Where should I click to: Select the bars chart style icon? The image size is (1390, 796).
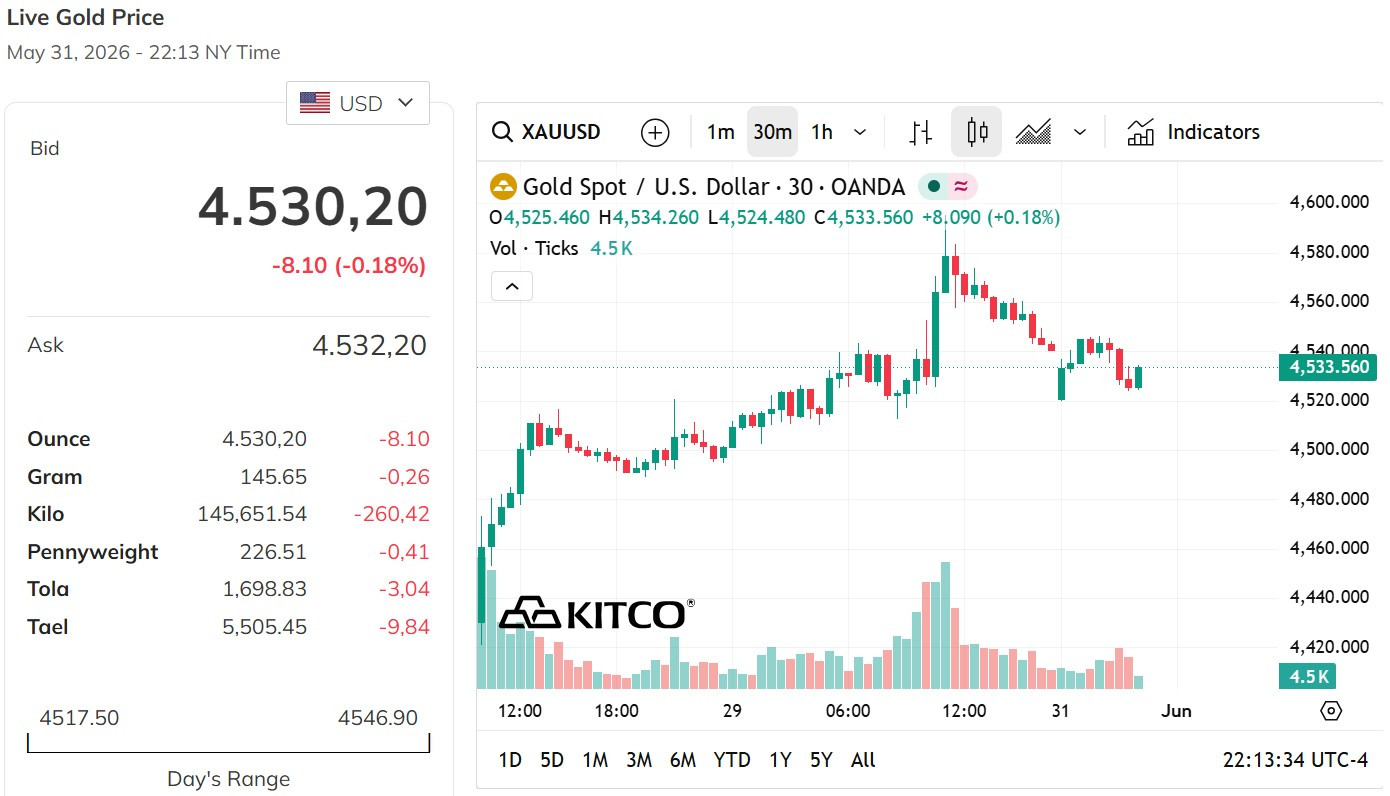click(x=921, y=132)
